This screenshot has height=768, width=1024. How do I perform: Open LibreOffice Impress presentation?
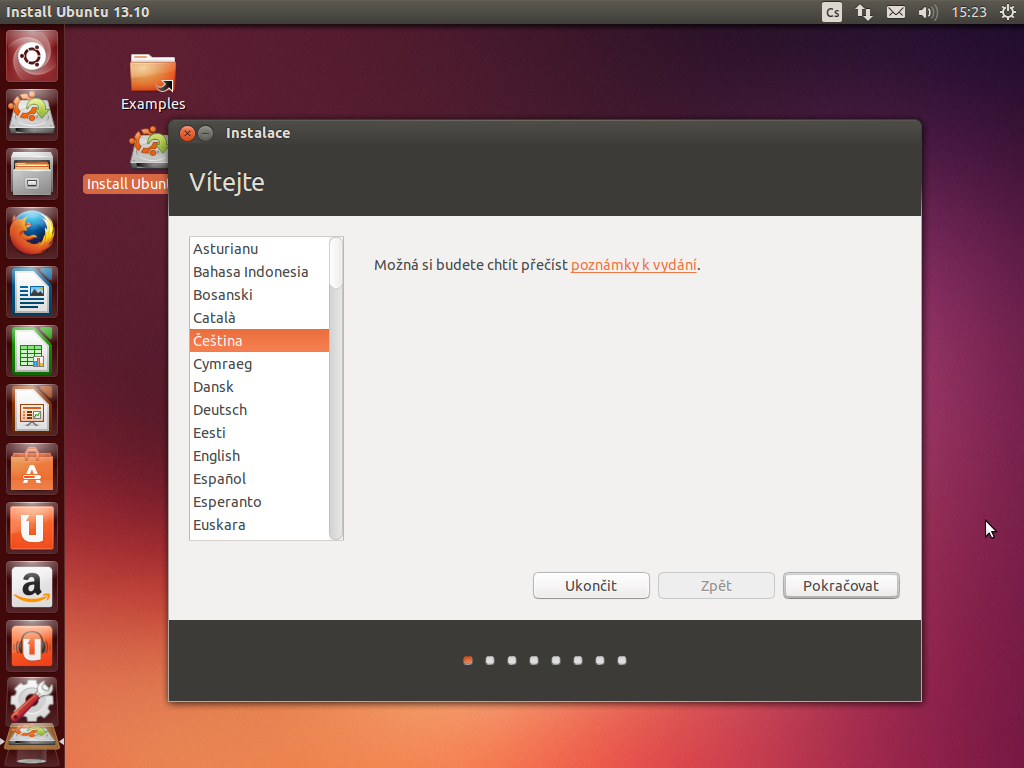point(31,409)
